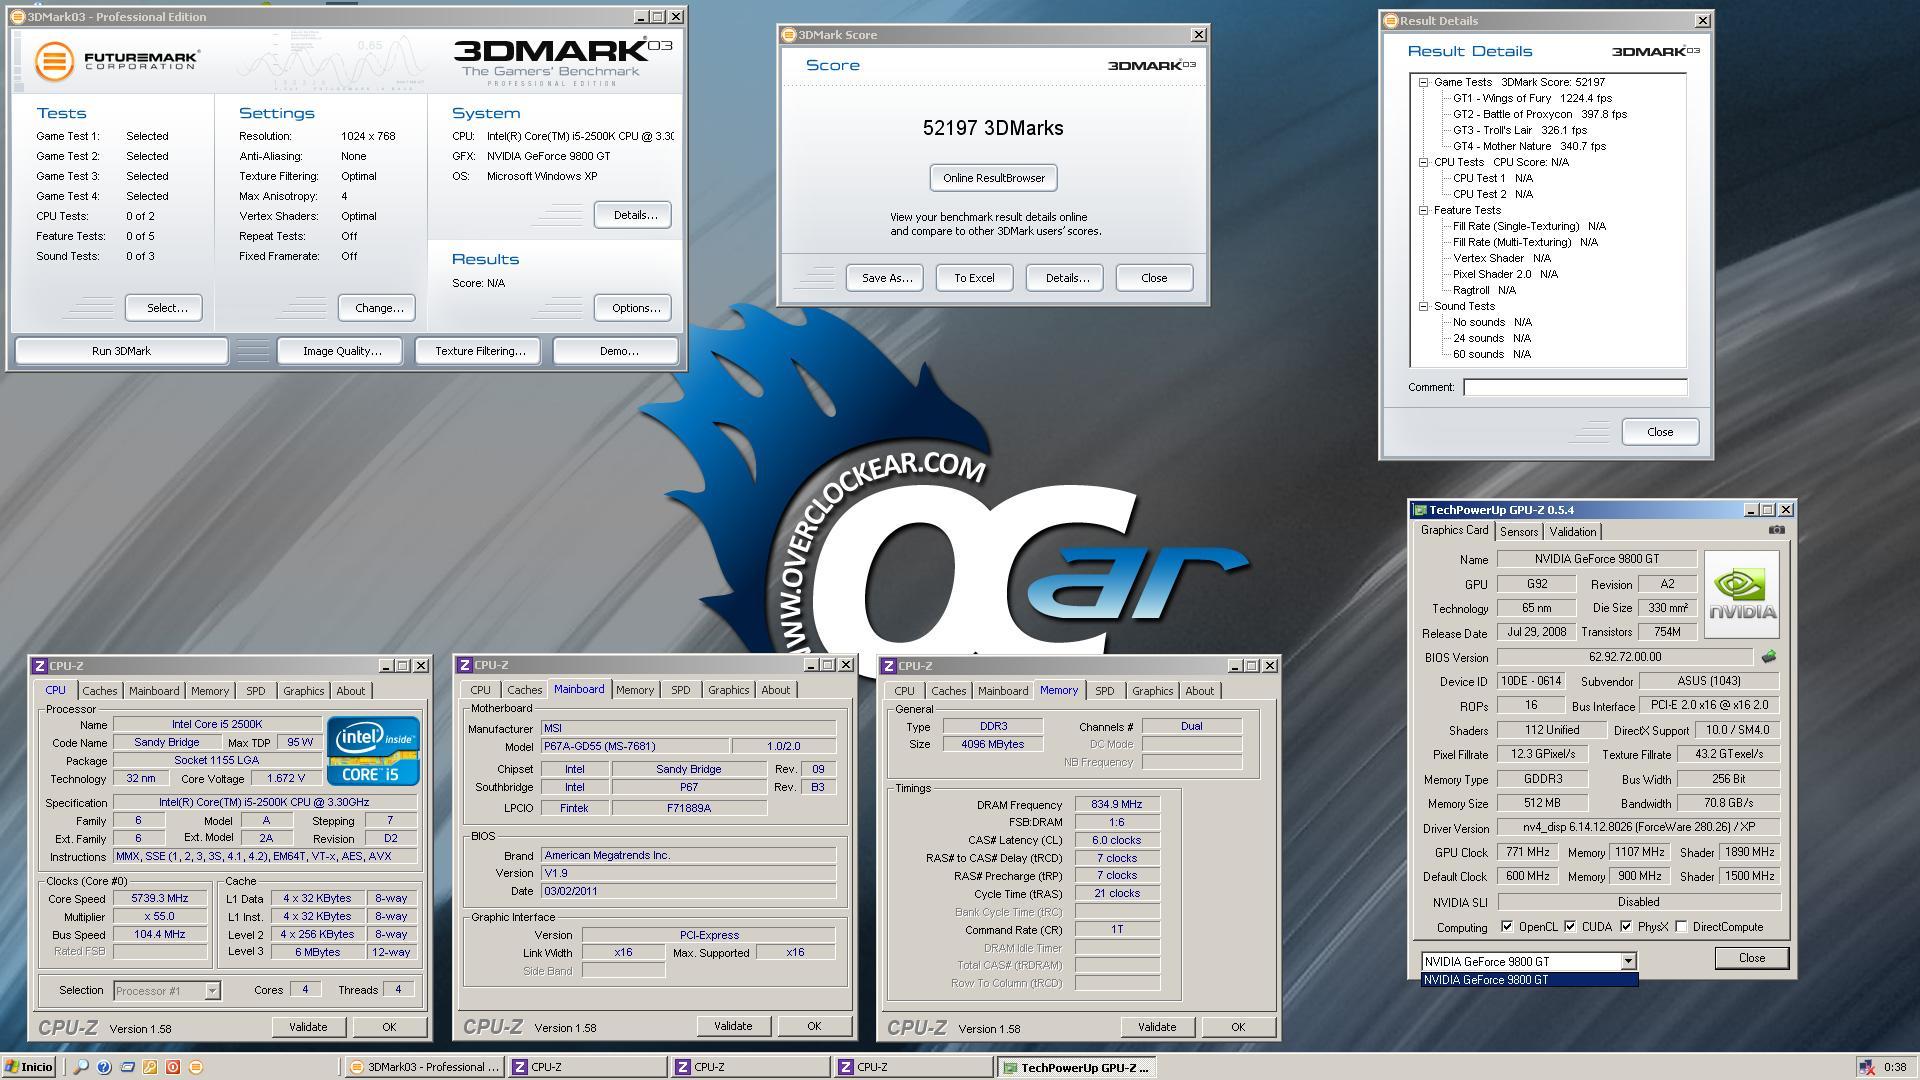Open the About tab in CPU-Z CPU window
1920x1080 pixels.
click(350, 691)
